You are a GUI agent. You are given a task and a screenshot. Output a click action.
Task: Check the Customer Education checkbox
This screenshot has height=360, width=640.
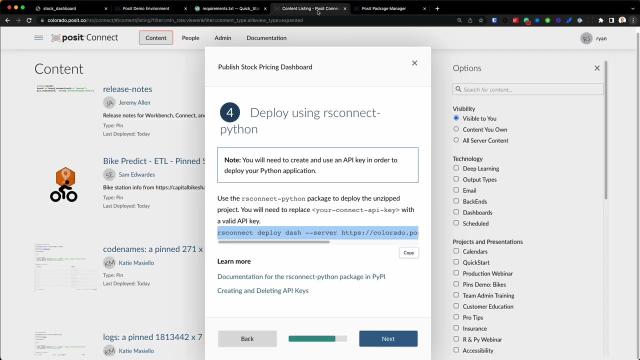[x=456, y=306]
